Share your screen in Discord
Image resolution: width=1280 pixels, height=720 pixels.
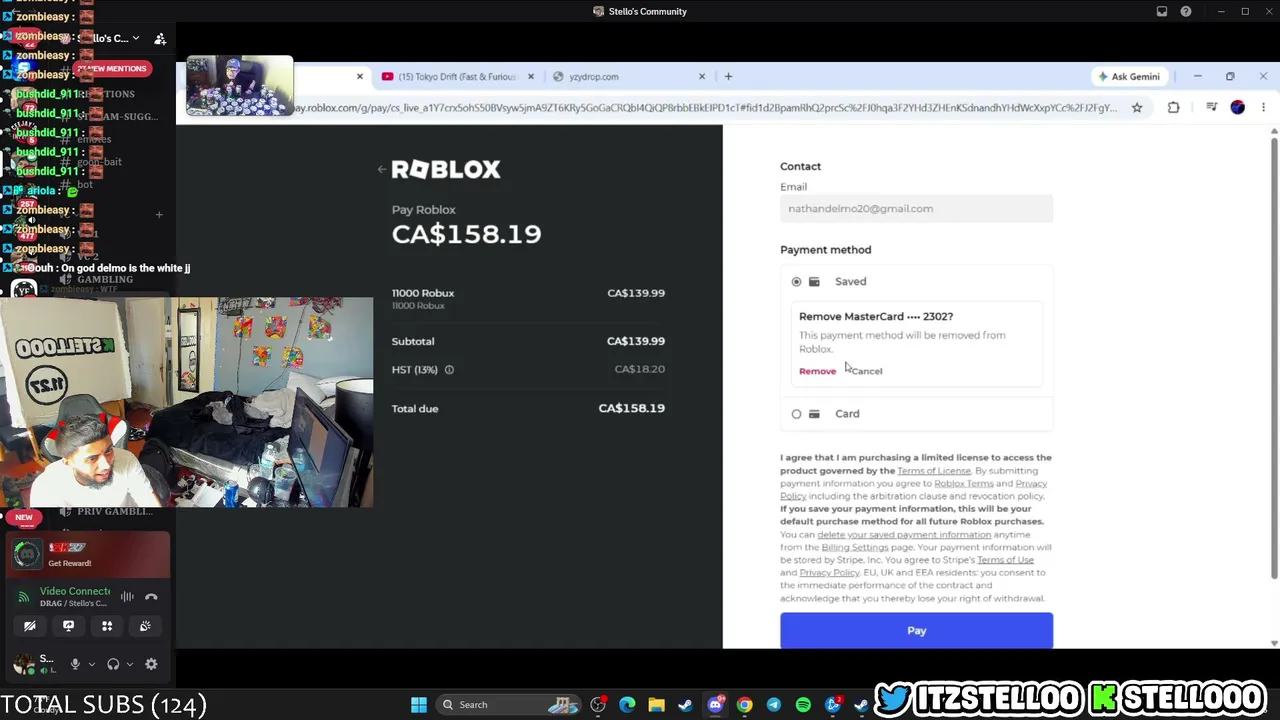coord(68,626)
